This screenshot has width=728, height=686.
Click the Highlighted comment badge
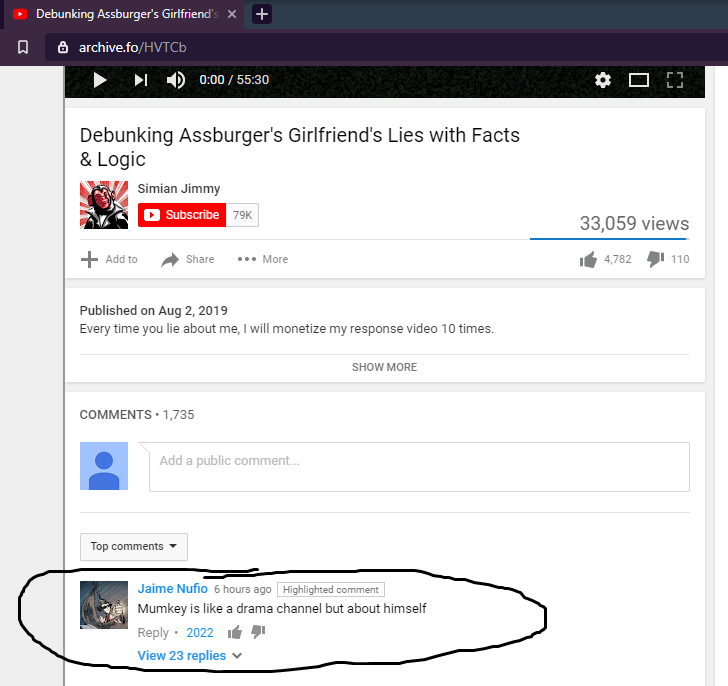point(331,589)
